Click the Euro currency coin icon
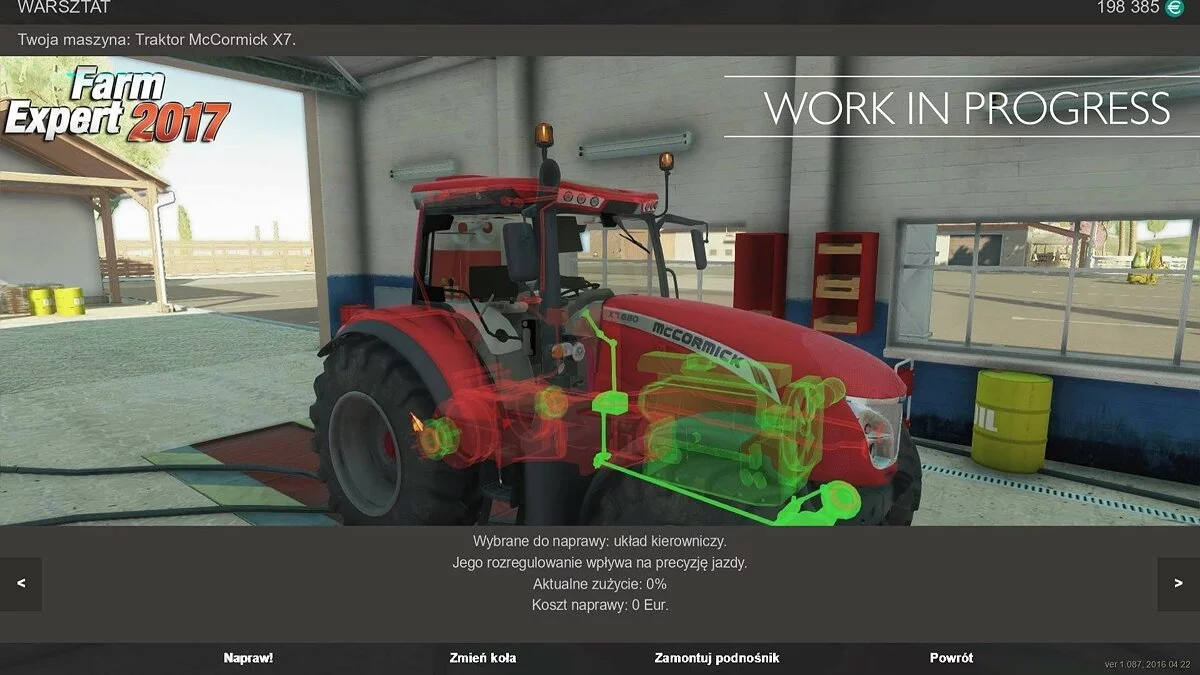Viewport: 1200px width, 675px height. coord(1174,8)
